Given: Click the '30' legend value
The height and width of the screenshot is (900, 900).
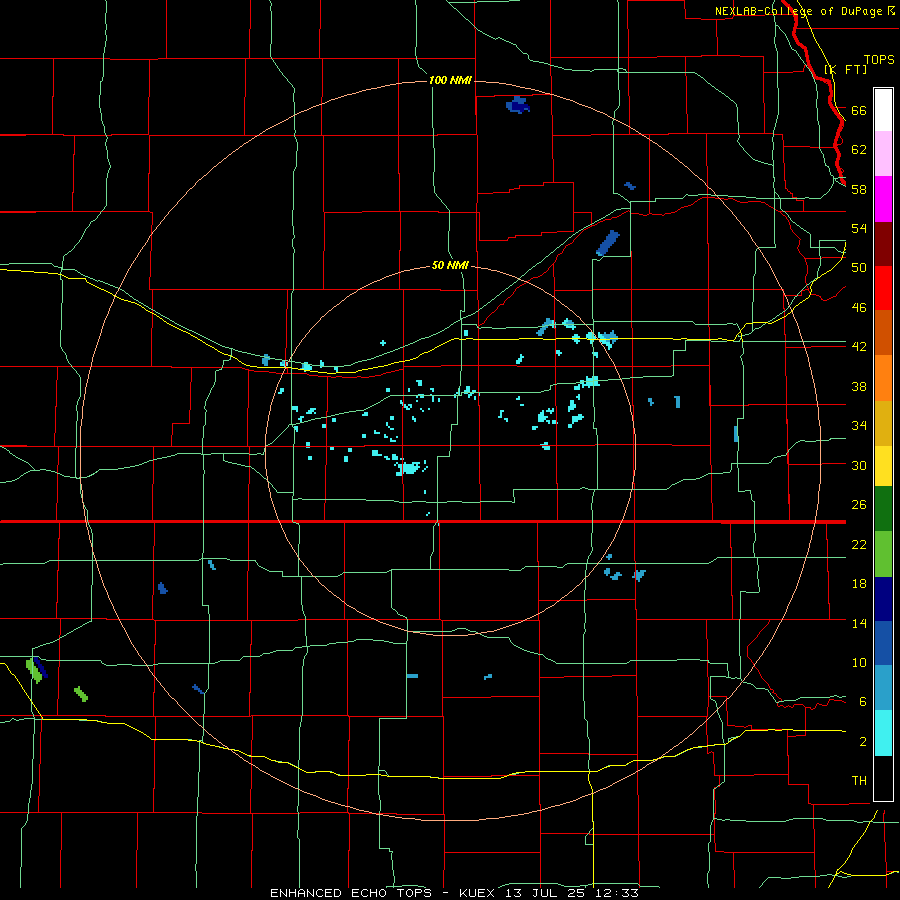Looking at the screenshot, I should [859, 465].
